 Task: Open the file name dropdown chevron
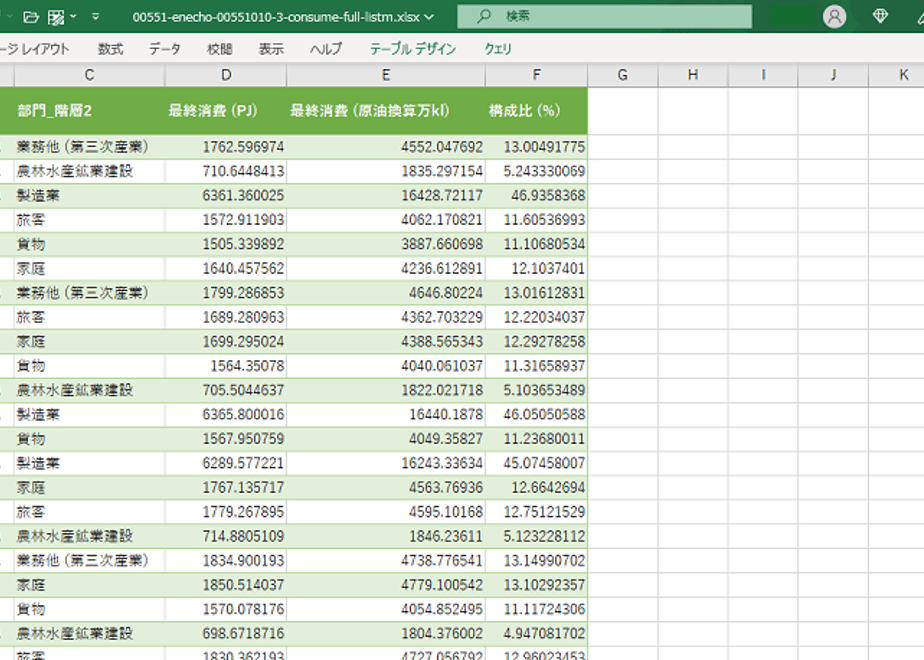(429, 17)
